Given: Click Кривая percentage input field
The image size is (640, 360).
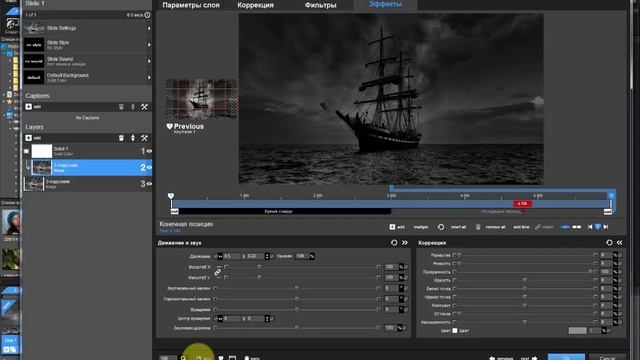Looking at the screenshot, I should 301,256.
